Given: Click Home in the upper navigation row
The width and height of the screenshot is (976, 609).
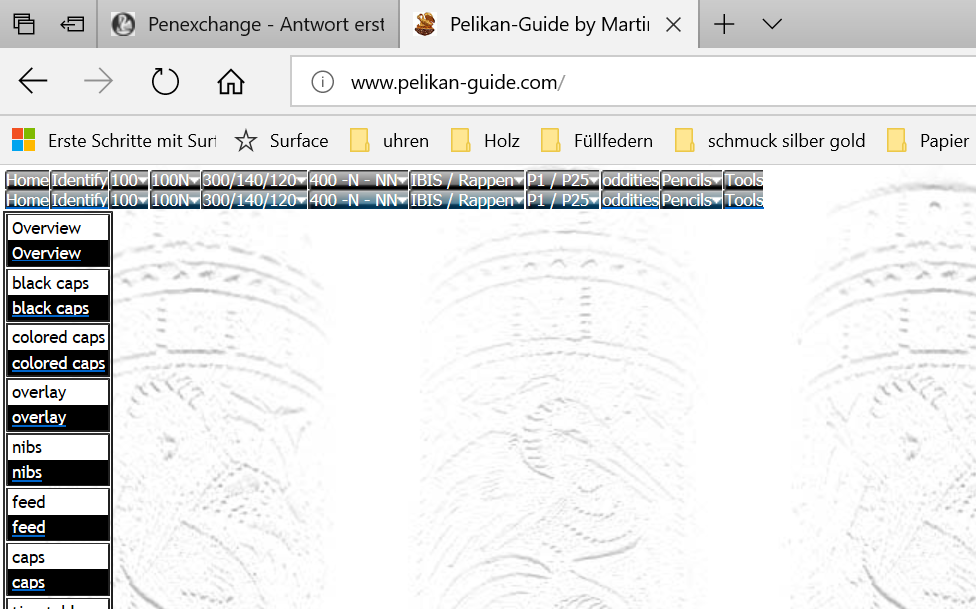Looking at the screenshot, I should (27, 180).
